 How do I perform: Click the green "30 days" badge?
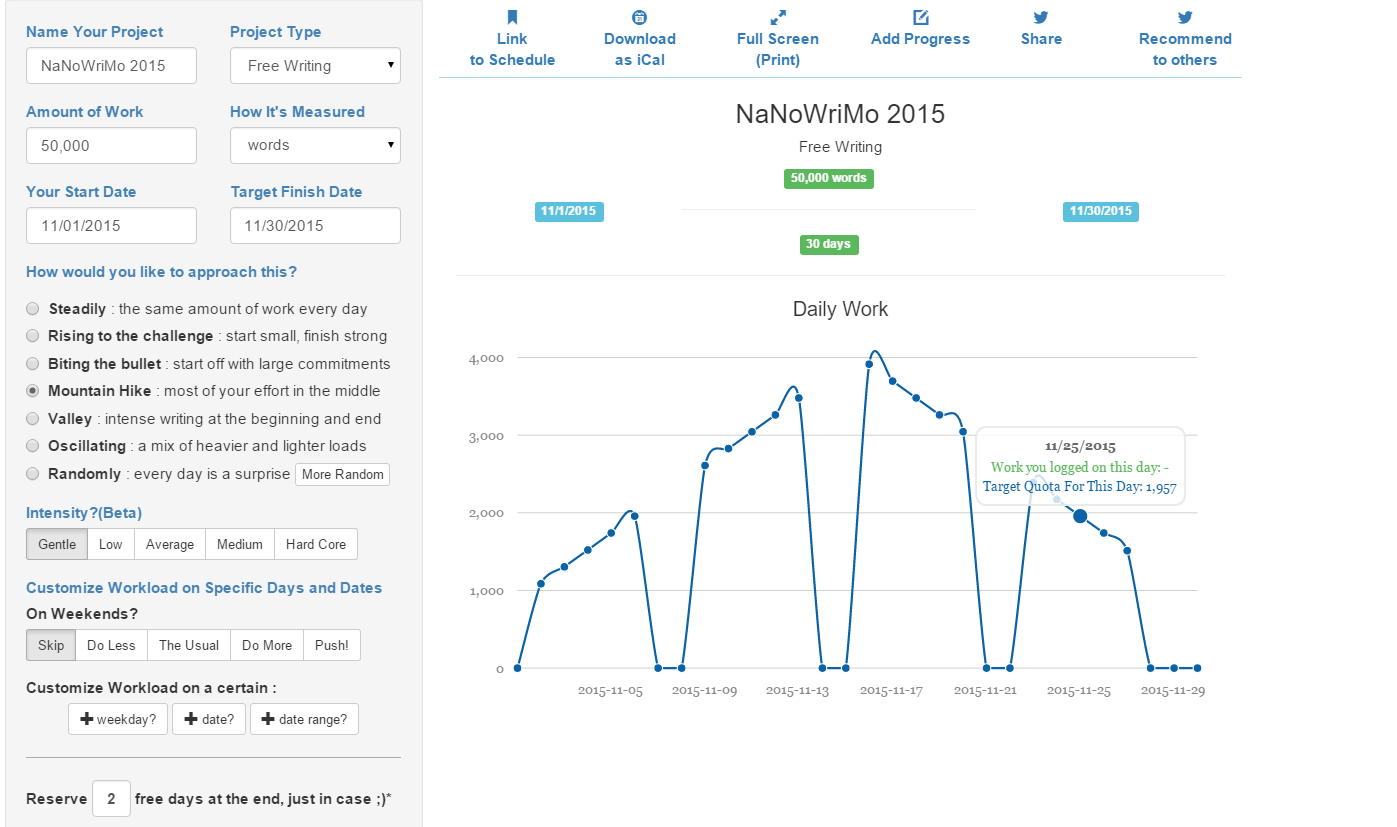click(829, 244)
